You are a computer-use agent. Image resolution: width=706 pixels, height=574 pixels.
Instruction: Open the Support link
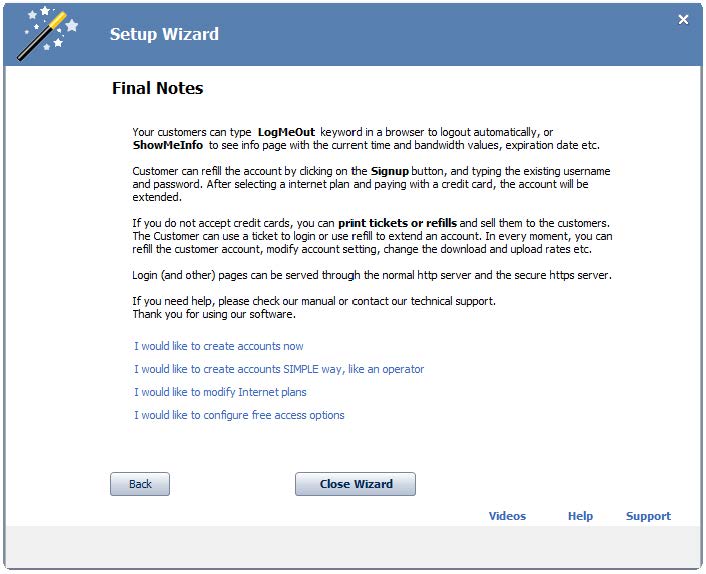[648, 516]
